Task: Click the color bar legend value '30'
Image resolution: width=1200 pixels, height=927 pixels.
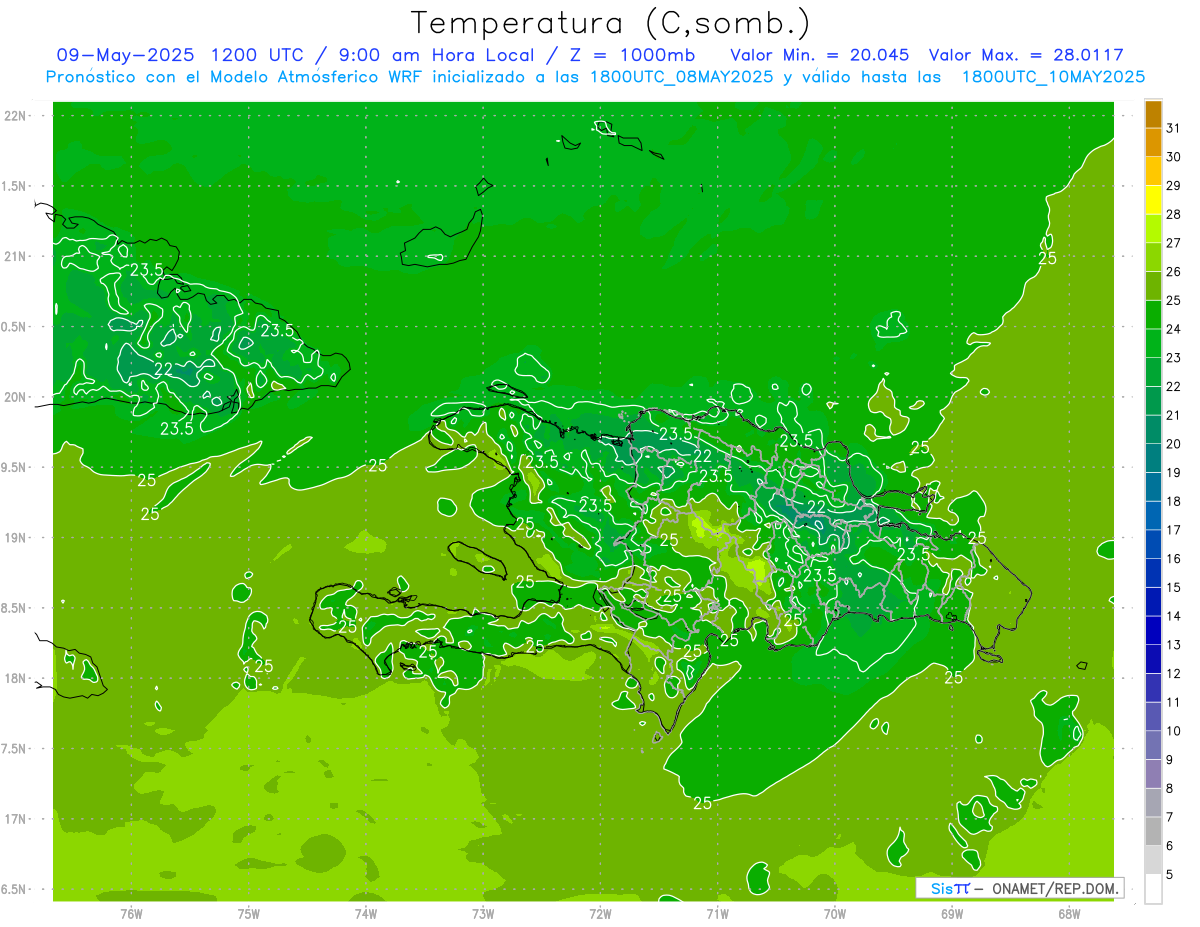Action: click(x=1173, y=157)
